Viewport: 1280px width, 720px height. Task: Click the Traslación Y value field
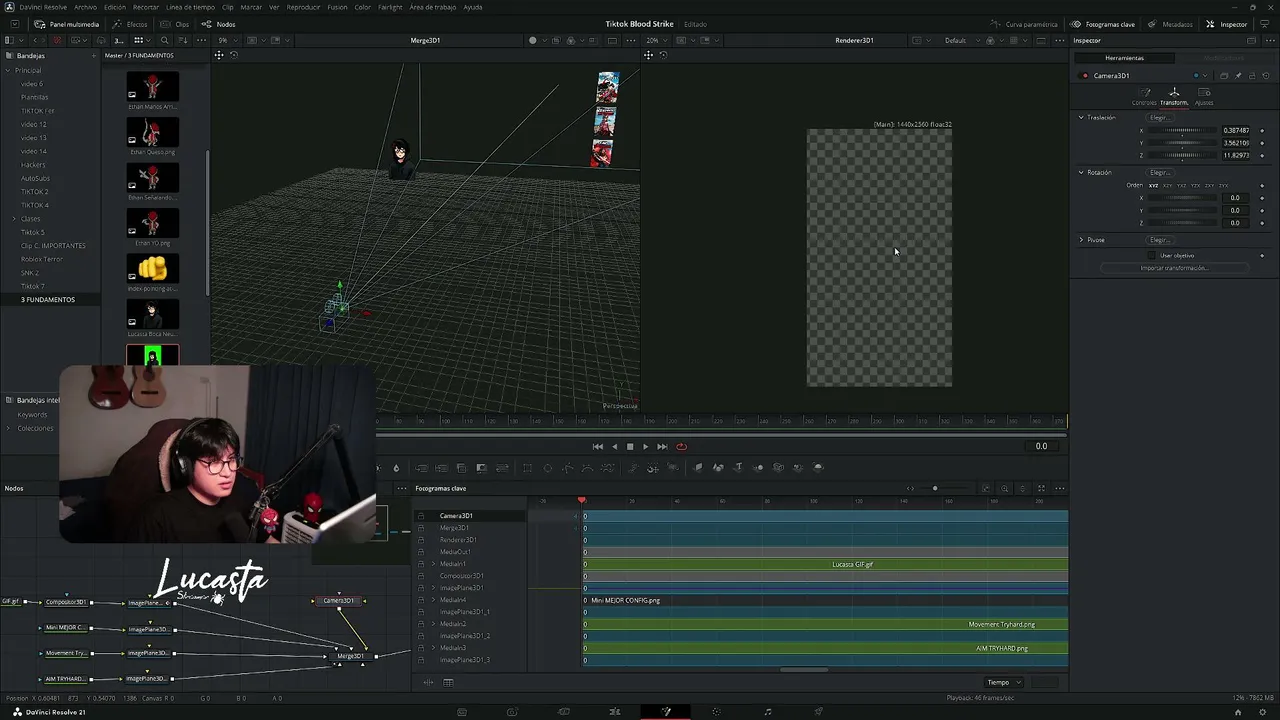coord(1236,143)
